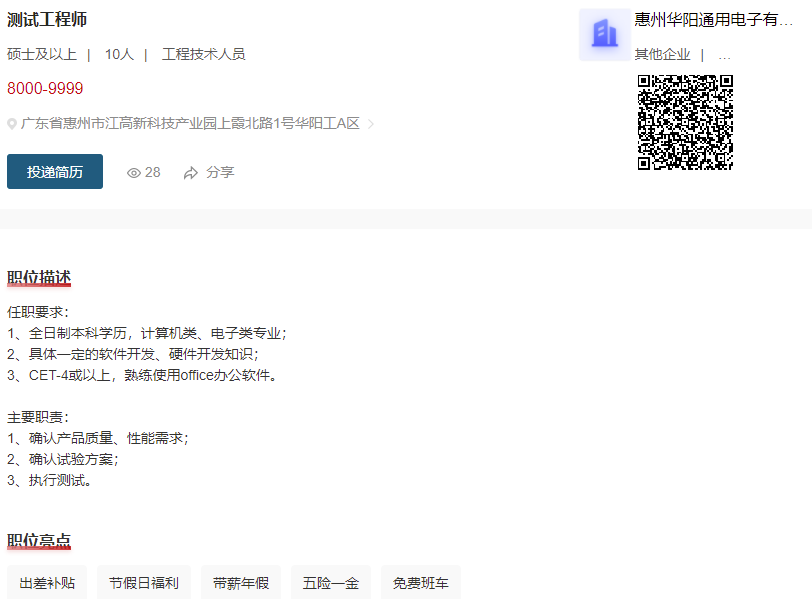This screenshot has height=599, width=812.
Task: Click the line 确认产品质量、性能需求
Action: 98,439
